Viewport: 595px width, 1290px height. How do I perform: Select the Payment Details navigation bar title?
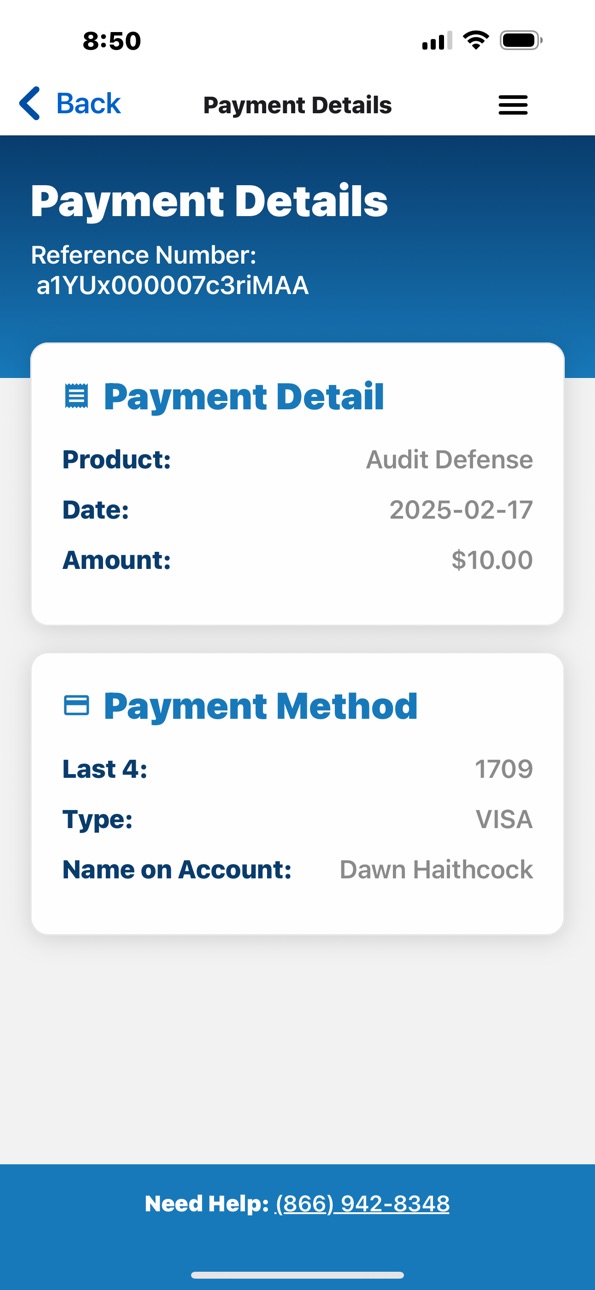click(x=297, y=105)
